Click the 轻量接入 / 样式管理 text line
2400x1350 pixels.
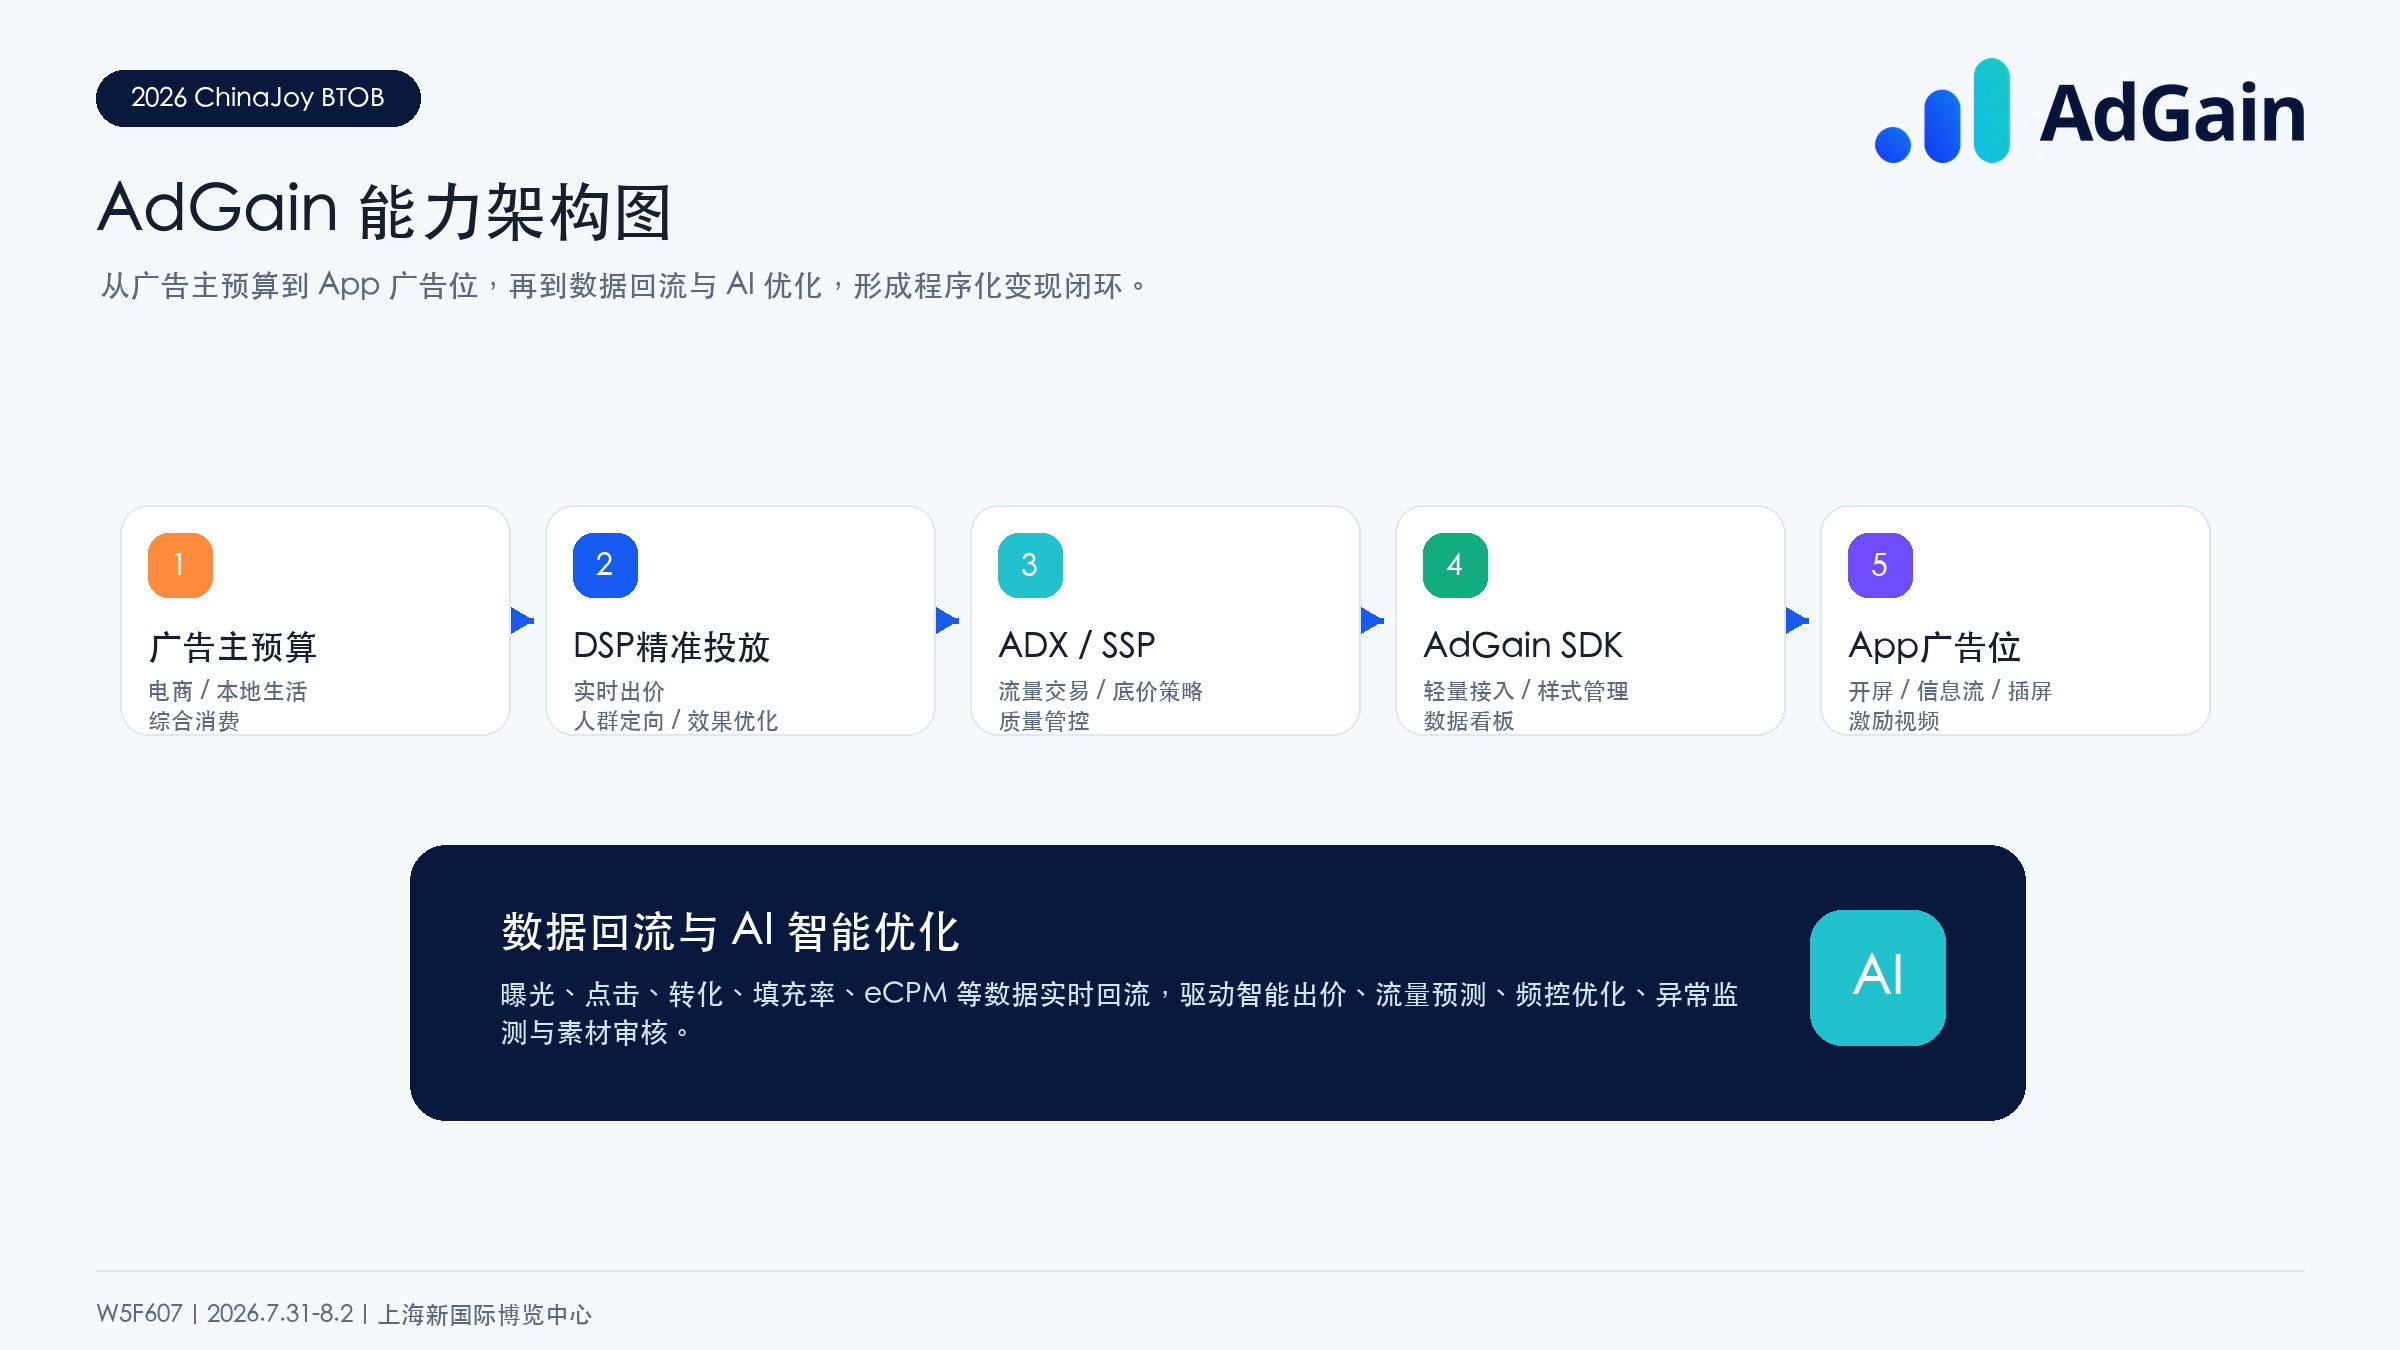click(1526, 691)
